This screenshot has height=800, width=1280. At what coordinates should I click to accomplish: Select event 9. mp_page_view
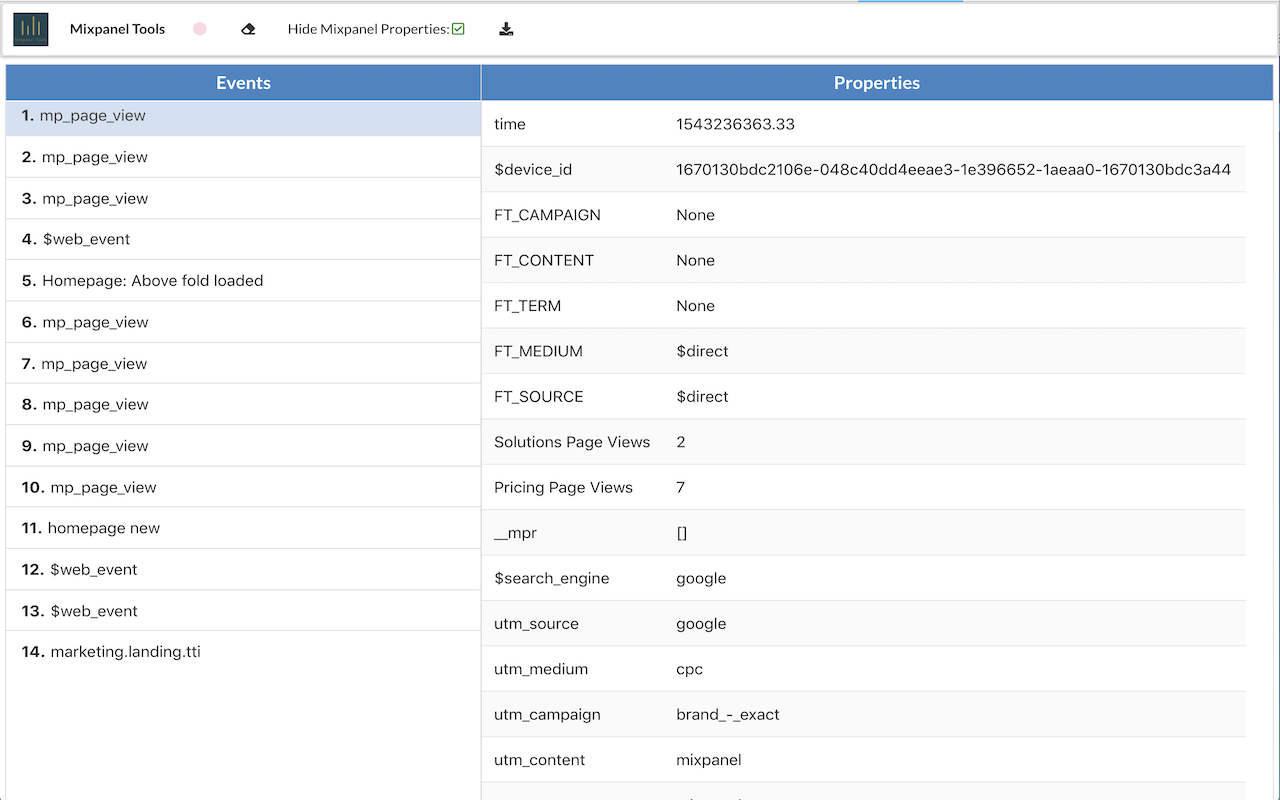(243, 446)
